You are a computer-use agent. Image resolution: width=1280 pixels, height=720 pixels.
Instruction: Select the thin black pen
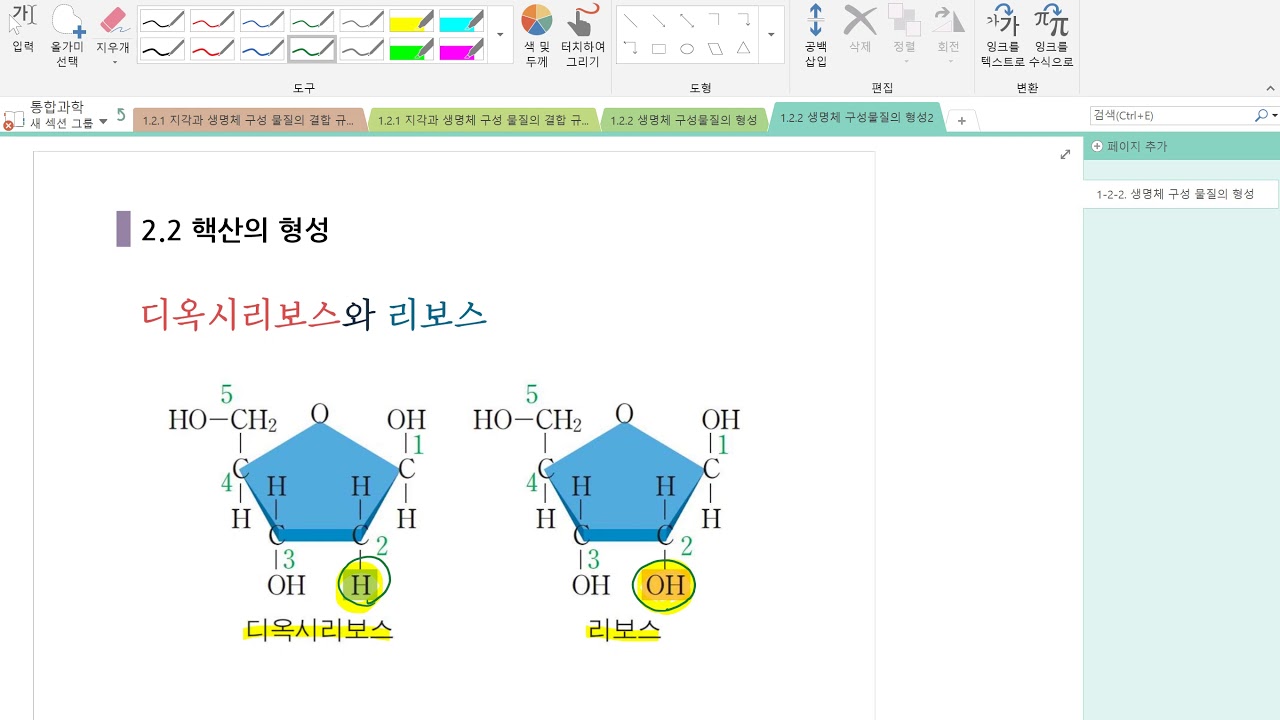tap(162, 21)
